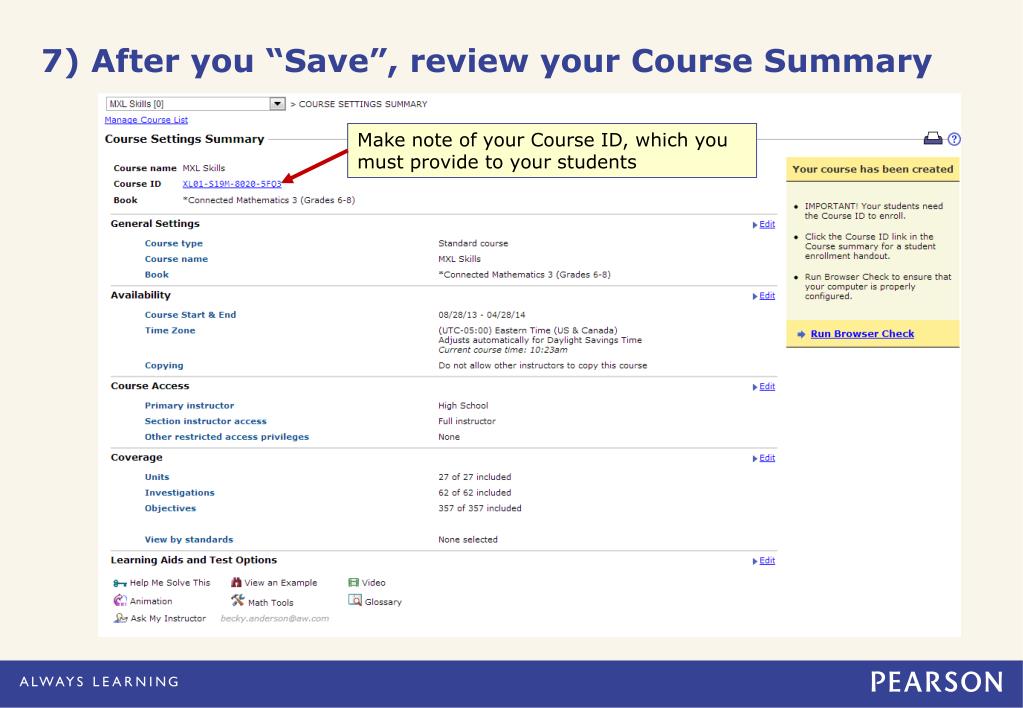Select Other restricted access privileges label

click(226, 437)
